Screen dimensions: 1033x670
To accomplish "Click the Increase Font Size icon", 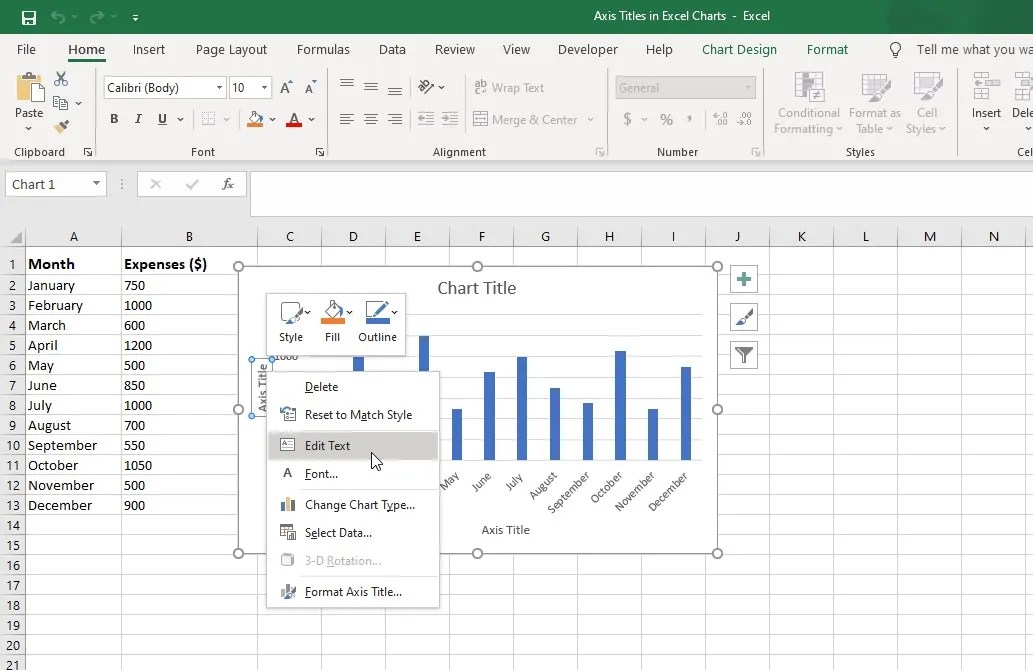I will click(x=285, y=87).
